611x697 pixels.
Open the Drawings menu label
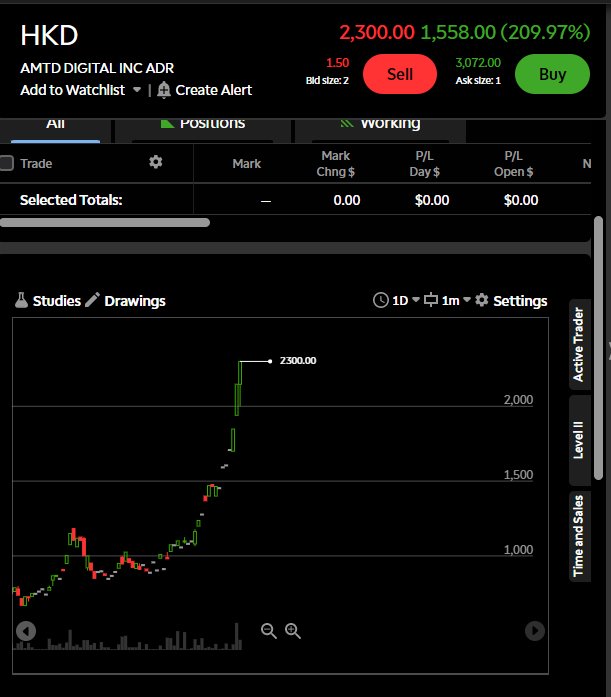coord(135,301)
